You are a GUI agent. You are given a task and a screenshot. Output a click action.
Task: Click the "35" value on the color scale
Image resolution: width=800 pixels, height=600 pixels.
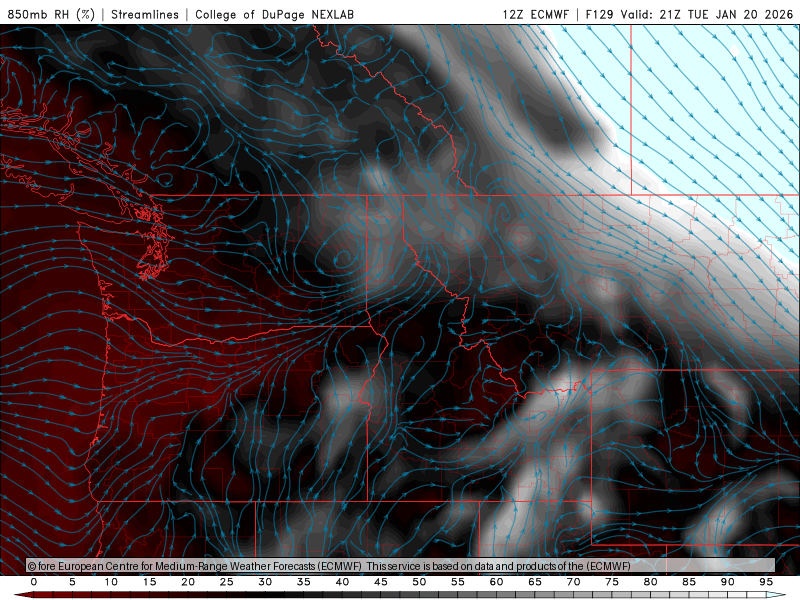coord(304,582)
